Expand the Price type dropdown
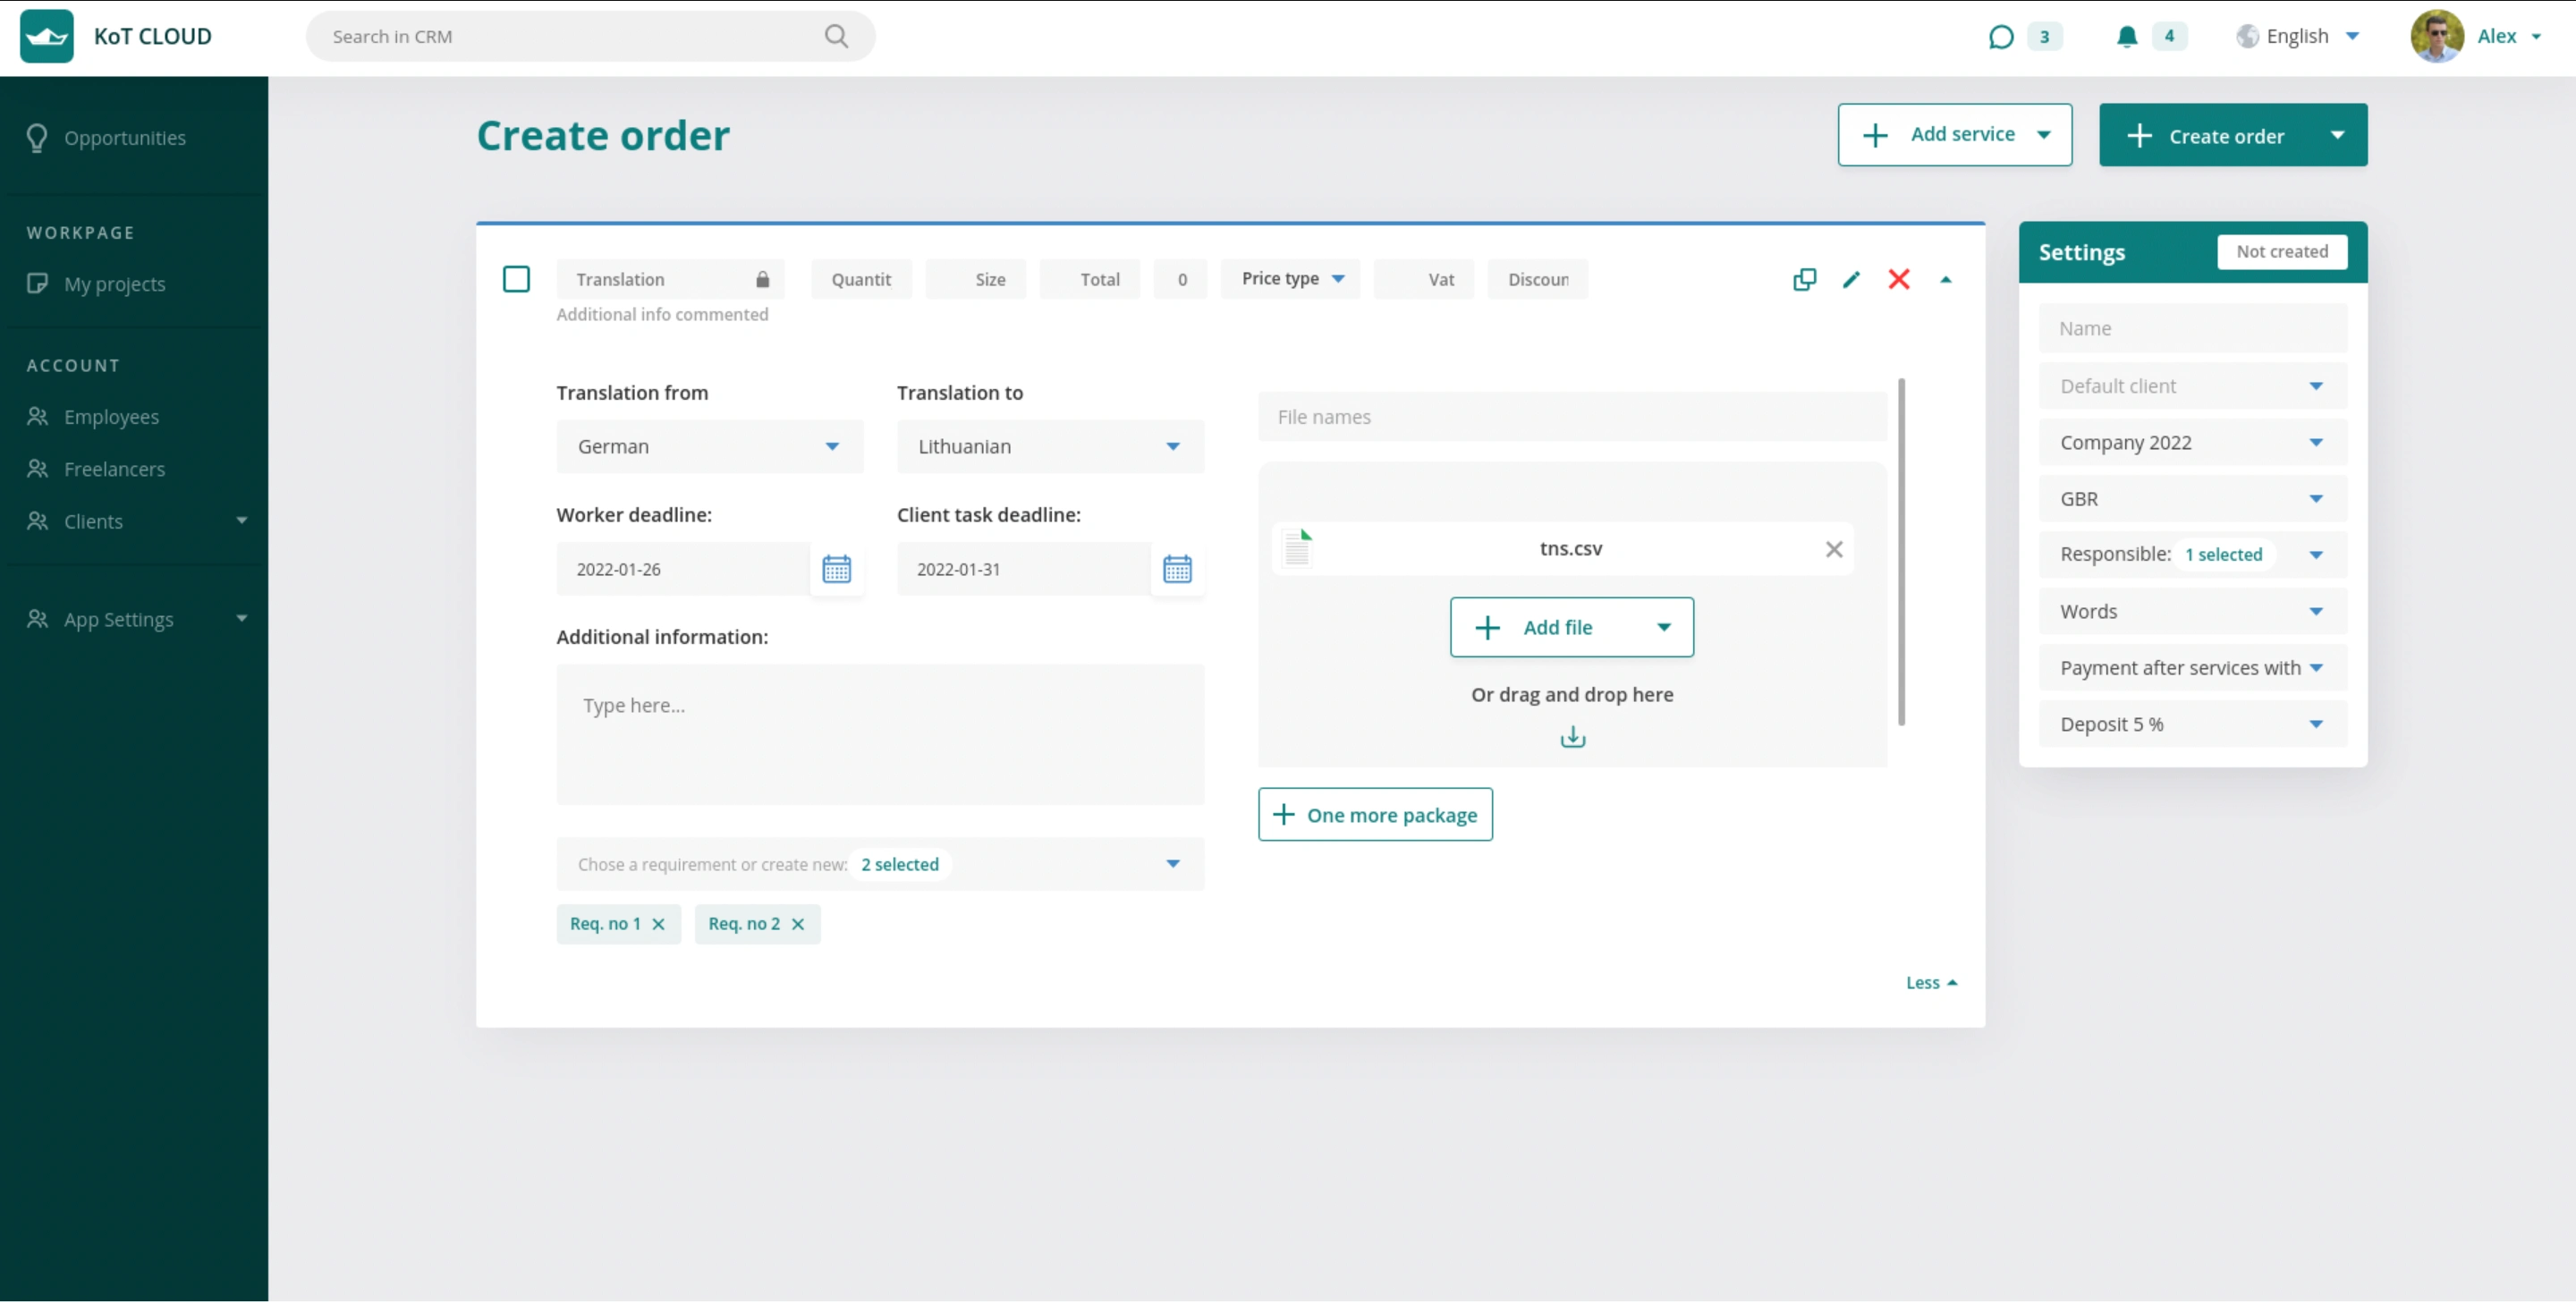The image size is (2576, 1304). pyautogui.click(x=1291, y=279)
